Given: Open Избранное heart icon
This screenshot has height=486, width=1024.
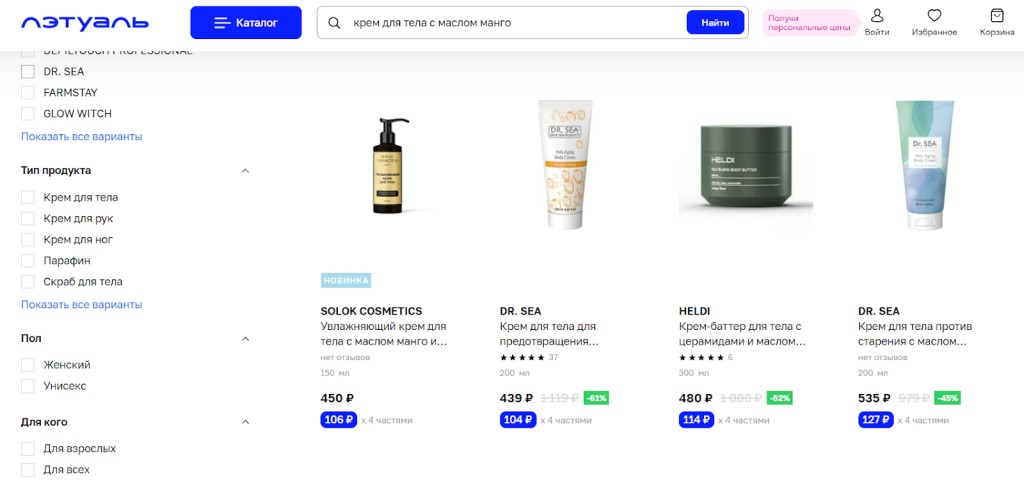Looking at the screenshot, I should [935, 15].
